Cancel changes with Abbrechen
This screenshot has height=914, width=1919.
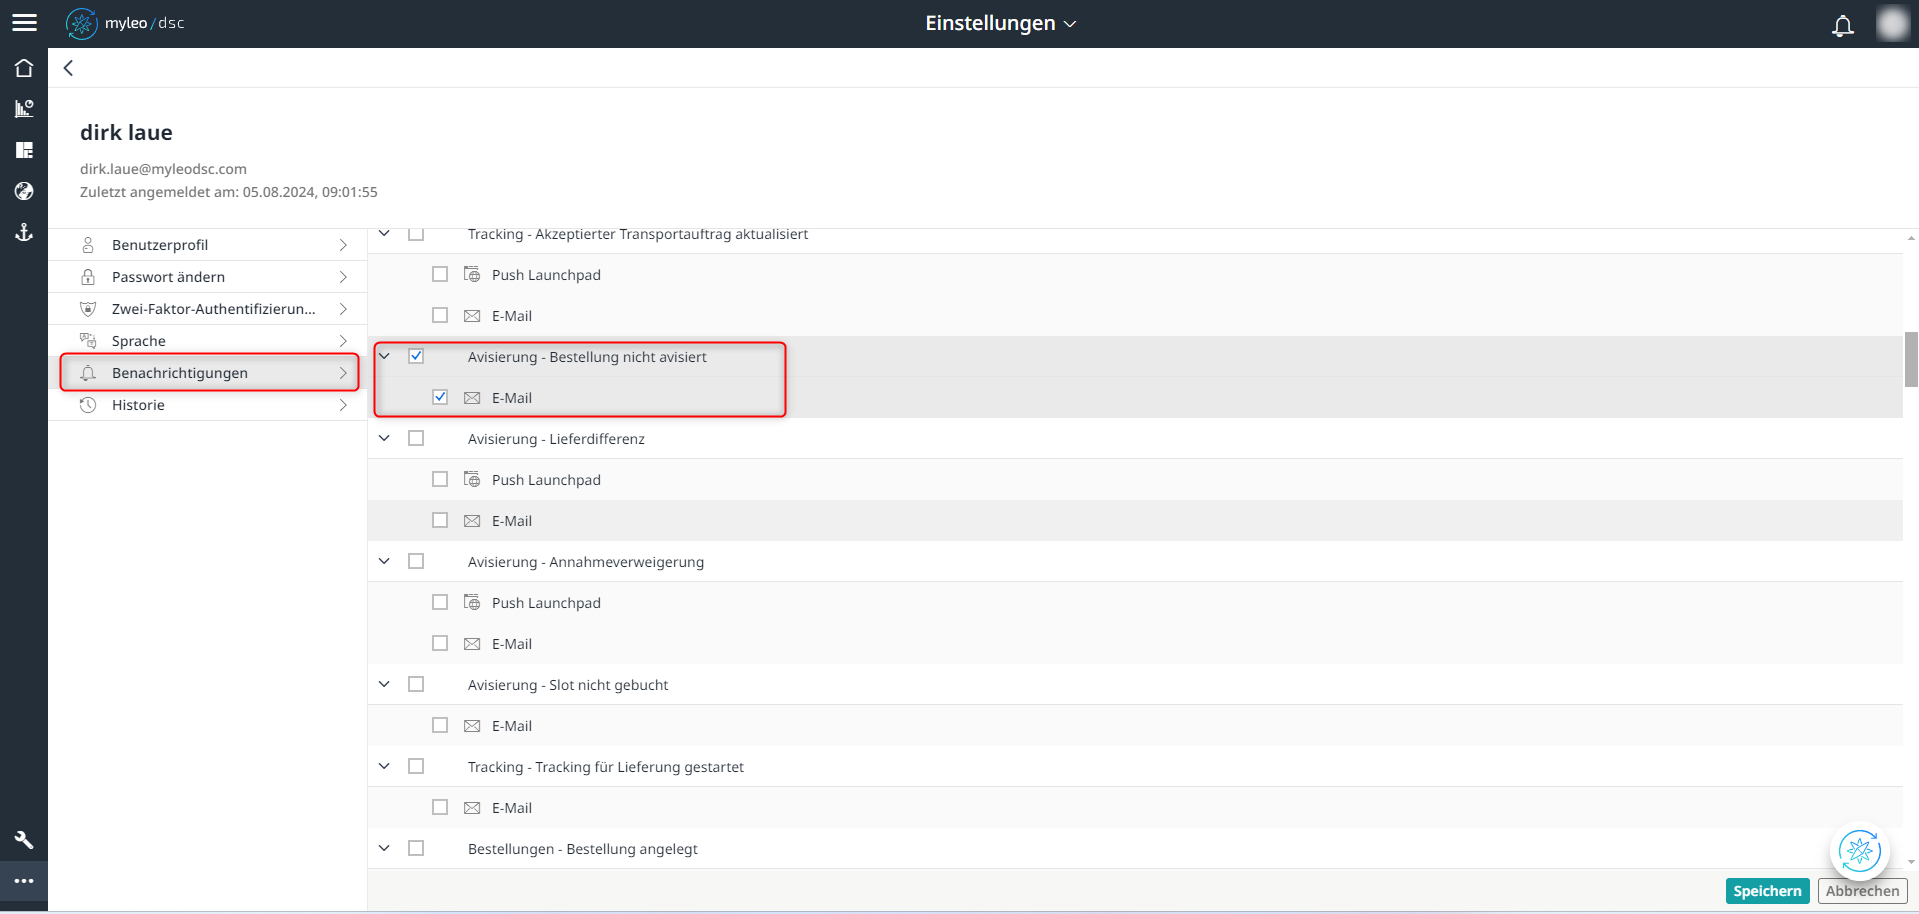click(1862, 891)
